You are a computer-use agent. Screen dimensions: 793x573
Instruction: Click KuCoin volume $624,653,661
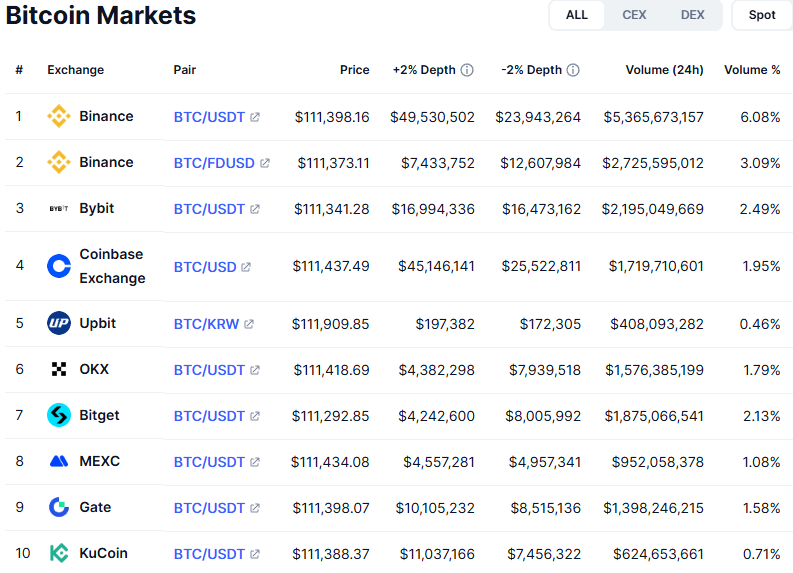point(658,554)
